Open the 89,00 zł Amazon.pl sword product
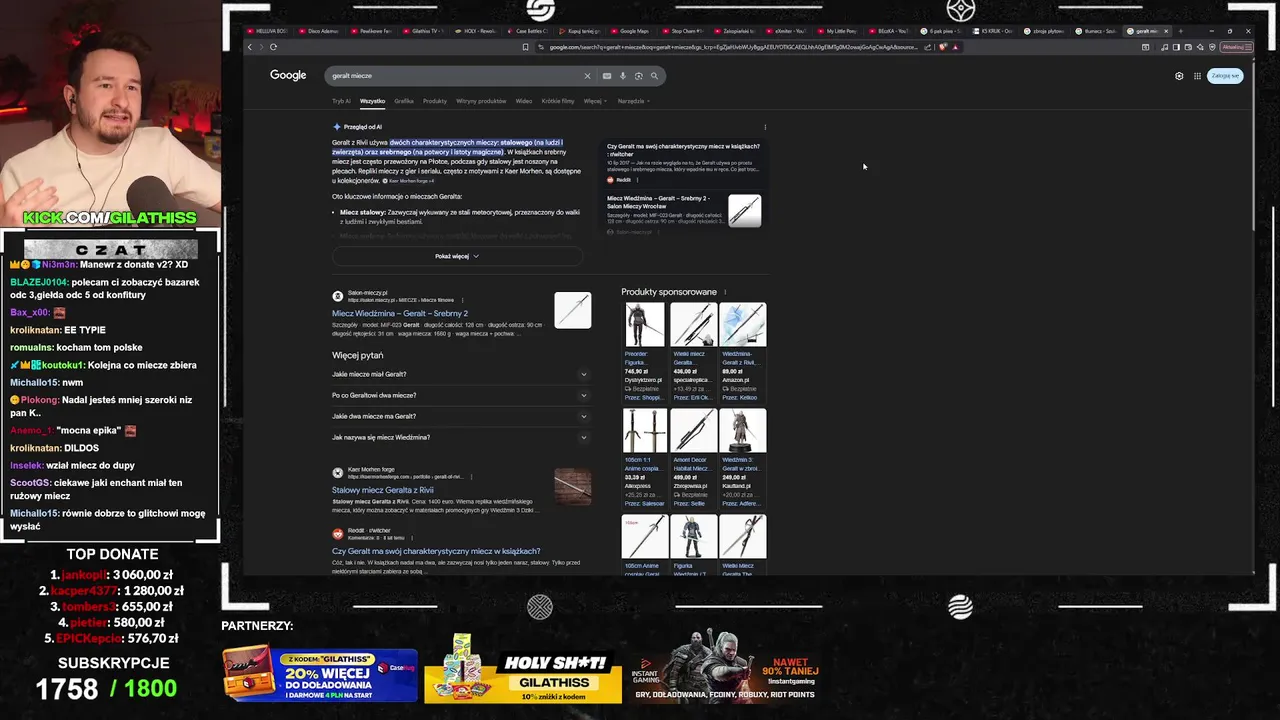Screen dimensions: 1280x720 (742, 352)
